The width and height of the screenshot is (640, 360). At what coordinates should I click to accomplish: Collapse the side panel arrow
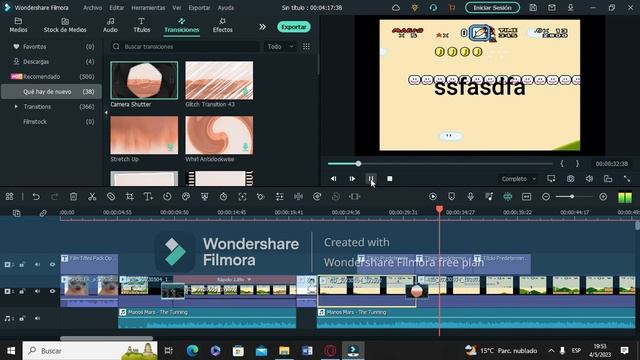106,113
